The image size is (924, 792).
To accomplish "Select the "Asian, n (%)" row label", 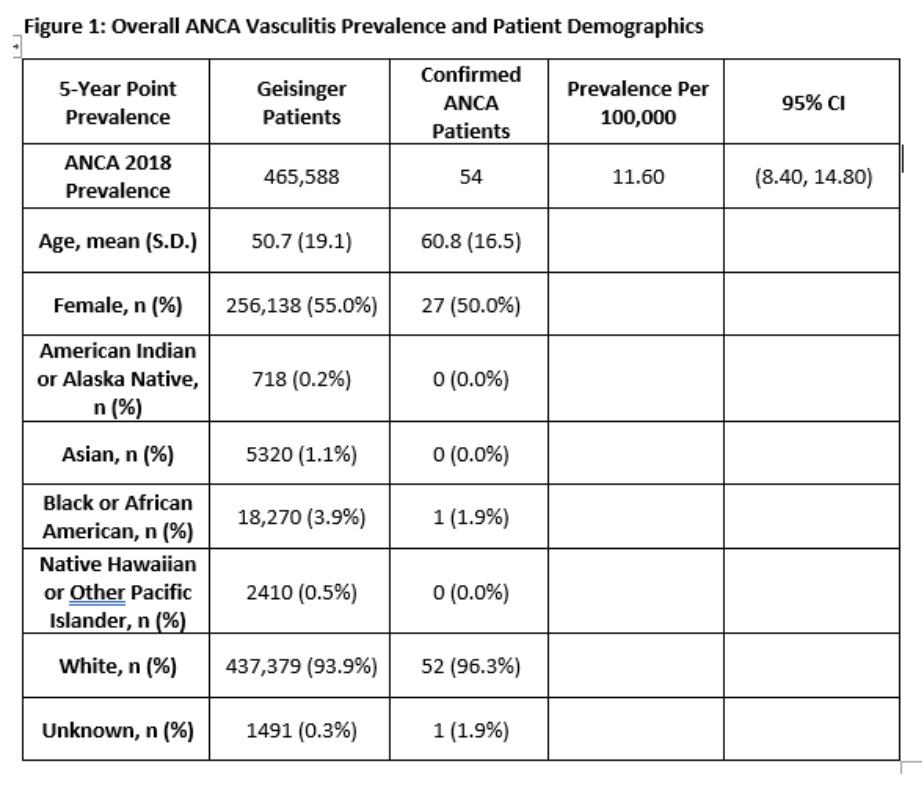I will tap(117, 455).
